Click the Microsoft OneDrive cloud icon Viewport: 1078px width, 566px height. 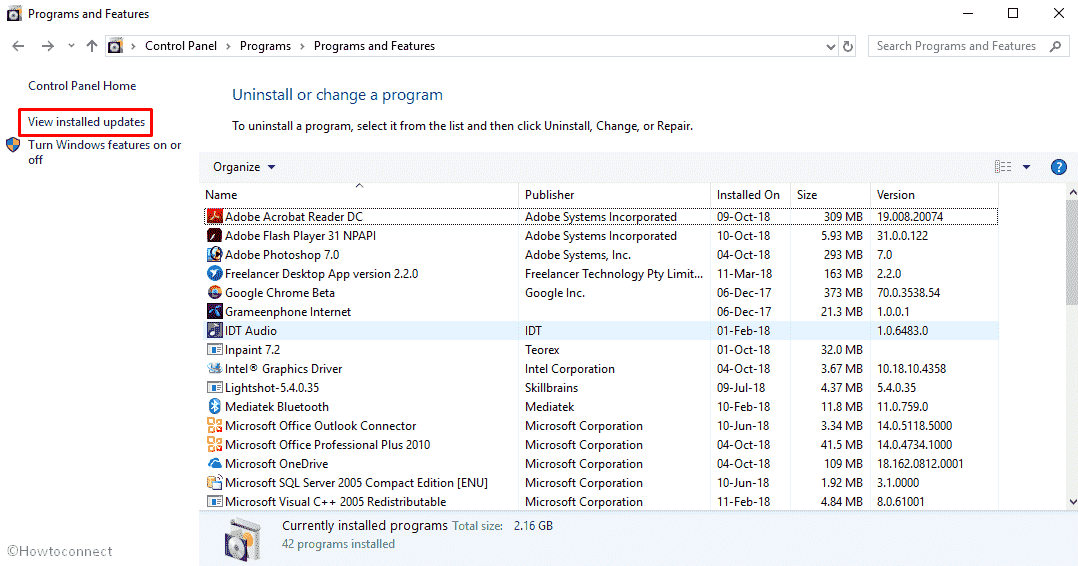214,464
